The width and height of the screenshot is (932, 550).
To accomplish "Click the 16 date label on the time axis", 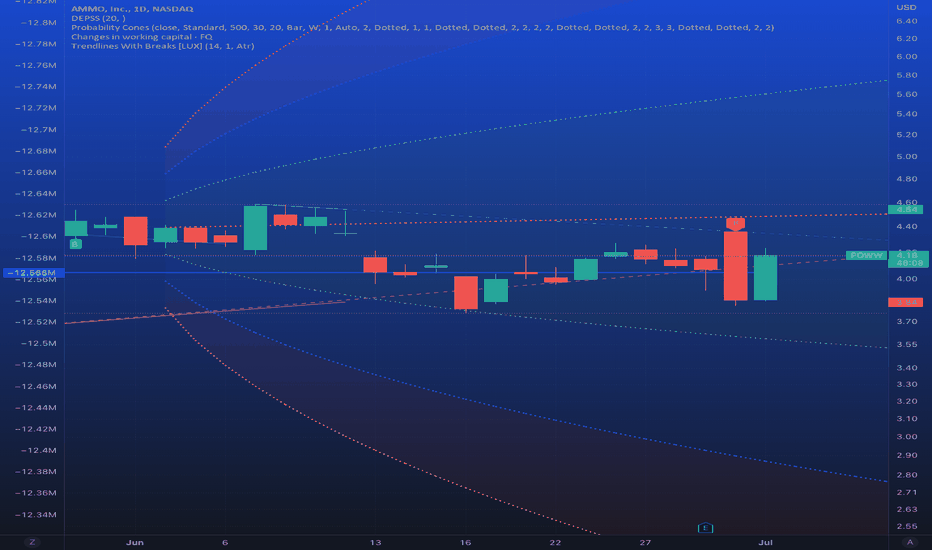I will (465, 542).
